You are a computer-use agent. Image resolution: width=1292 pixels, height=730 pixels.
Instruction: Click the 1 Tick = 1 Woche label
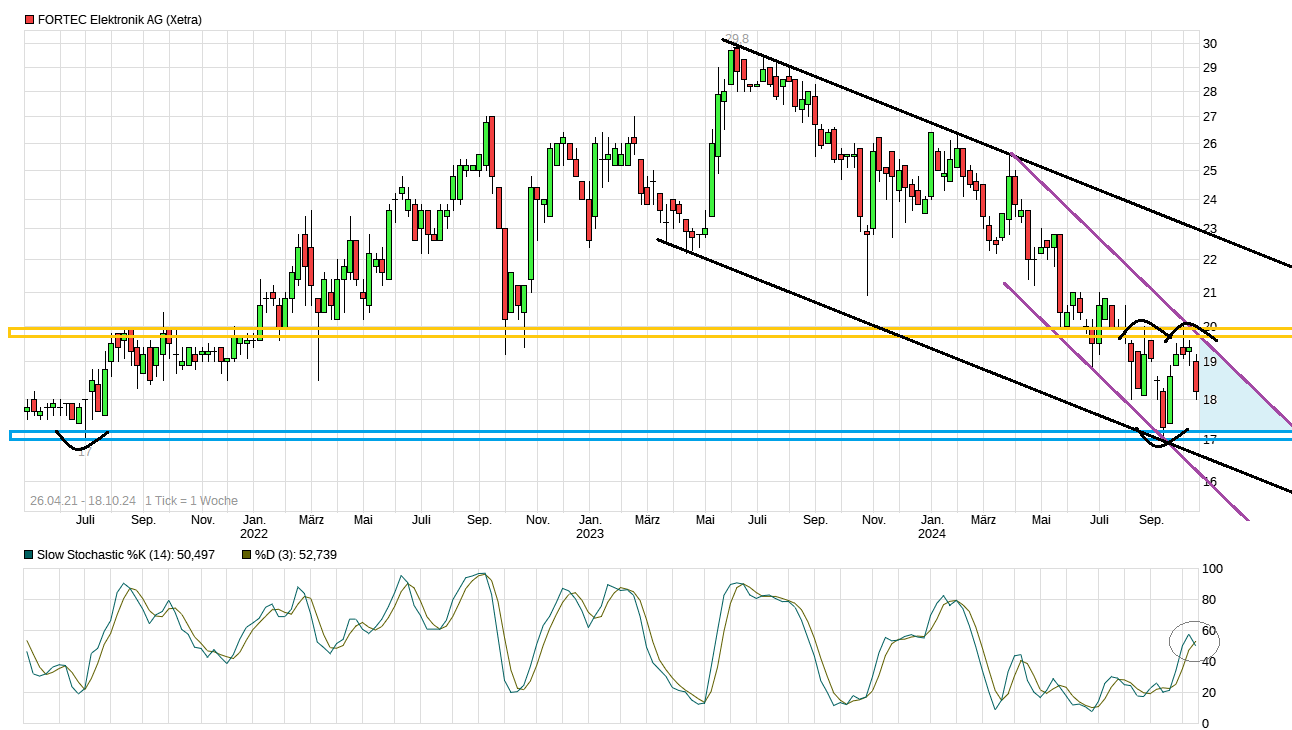(191, 501)
